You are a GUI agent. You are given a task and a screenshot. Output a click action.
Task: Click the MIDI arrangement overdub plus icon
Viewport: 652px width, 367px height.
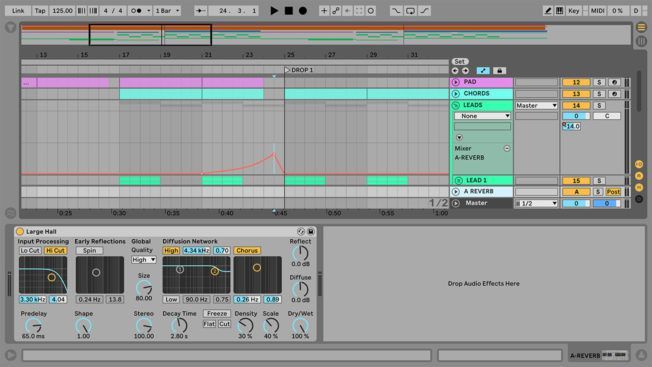click(x=324, y=11)
